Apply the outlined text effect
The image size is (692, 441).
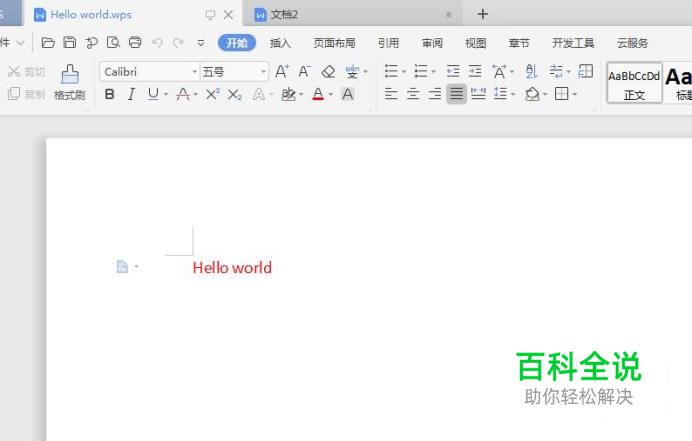259,94
